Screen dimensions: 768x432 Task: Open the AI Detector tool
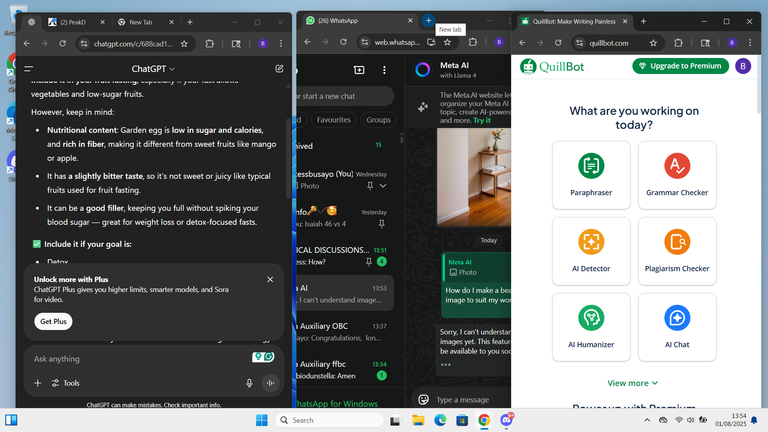pos(591,251)
